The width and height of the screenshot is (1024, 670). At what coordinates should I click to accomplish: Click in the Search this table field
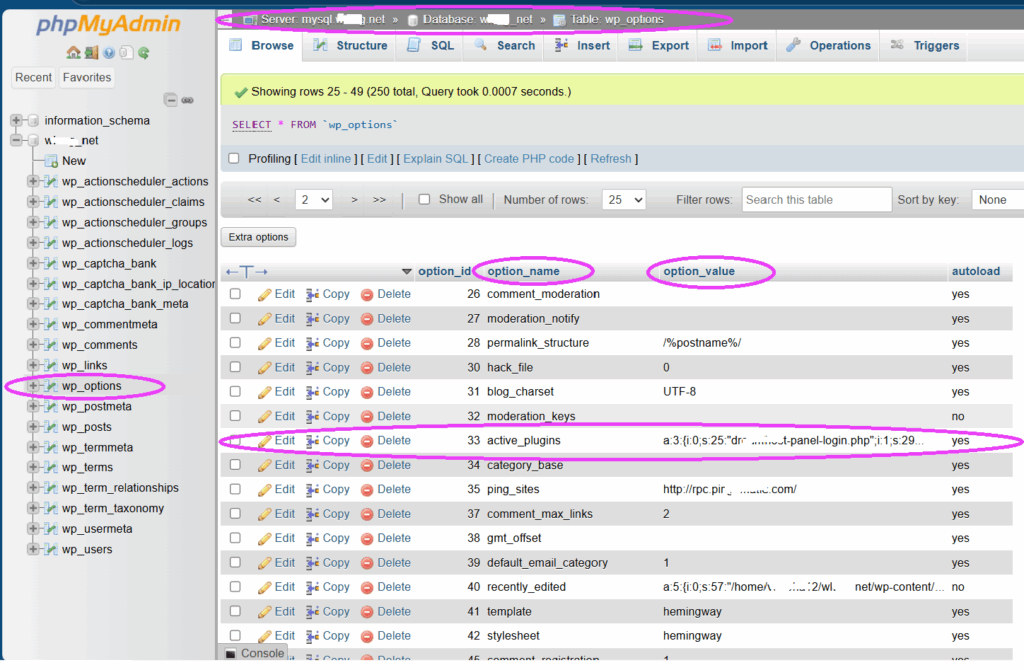816,200
